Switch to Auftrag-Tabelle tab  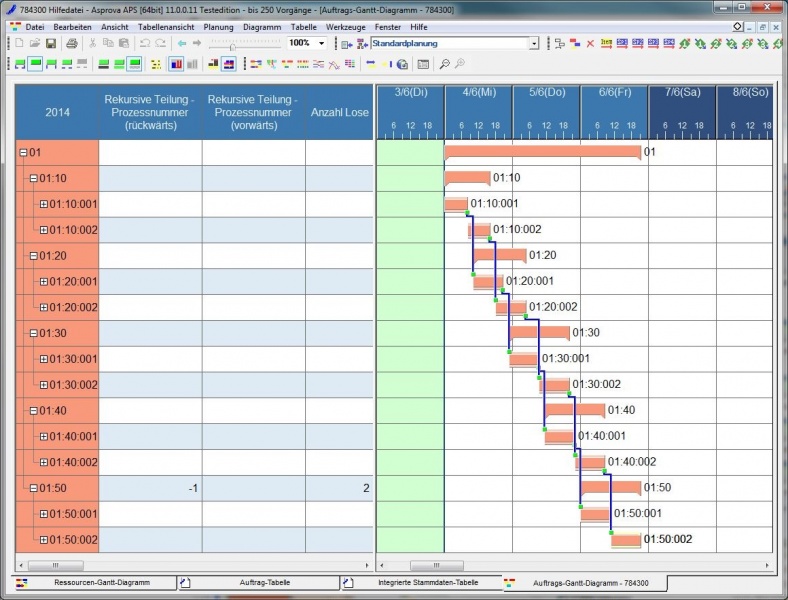click(265, 582)
